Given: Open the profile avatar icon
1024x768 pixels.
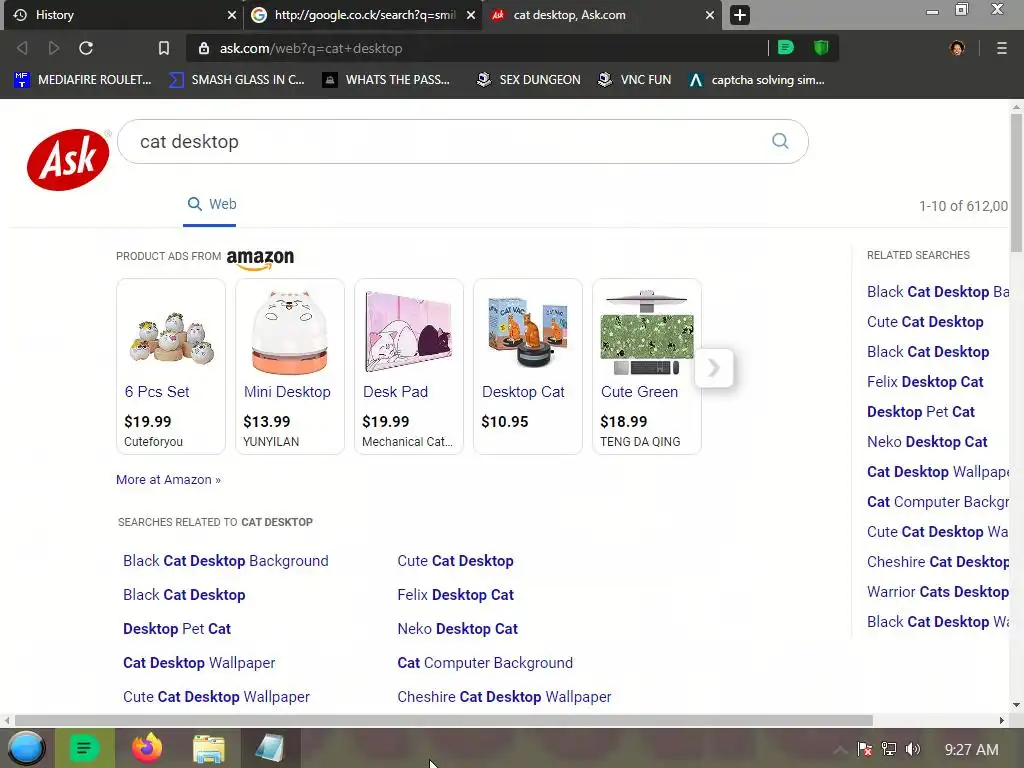Looking at the screenshot, I should (x=957, y=48).
